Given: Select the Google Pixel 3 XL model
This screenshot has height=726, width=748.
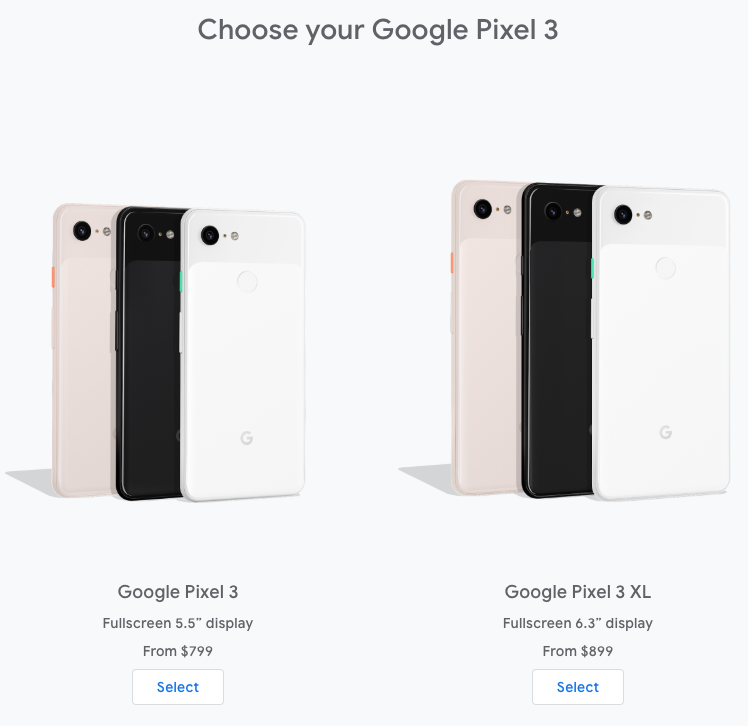Looking at the screenshot, I should click(x=578, y=687).
